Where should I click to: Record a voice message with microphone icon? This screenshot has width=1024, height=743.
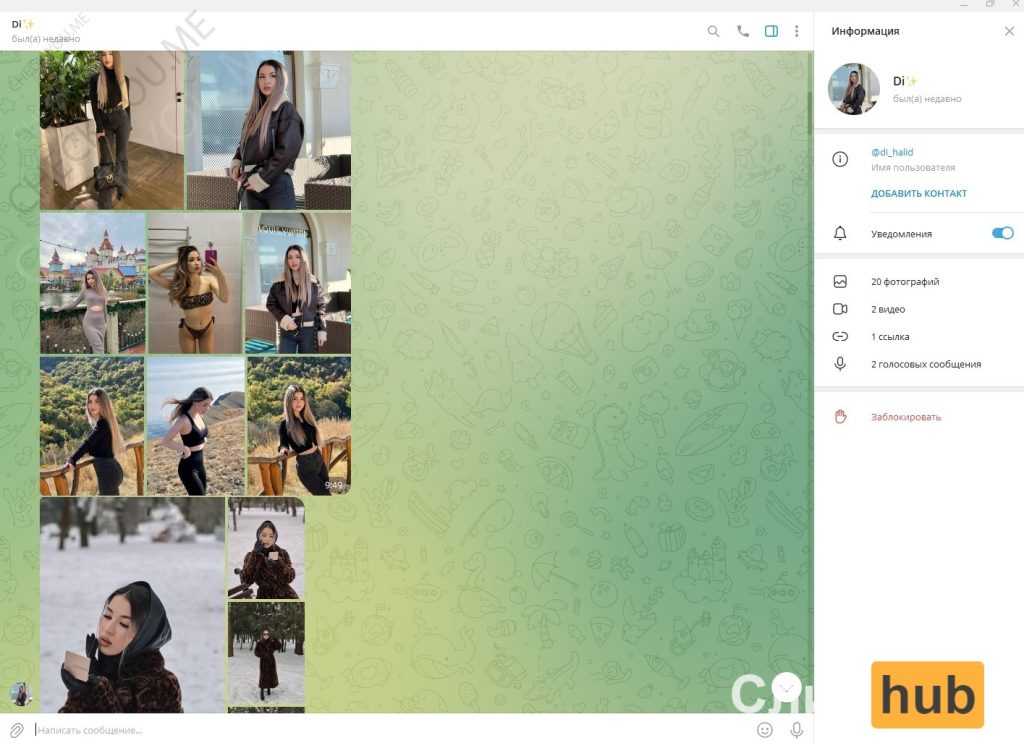point(796,730)
